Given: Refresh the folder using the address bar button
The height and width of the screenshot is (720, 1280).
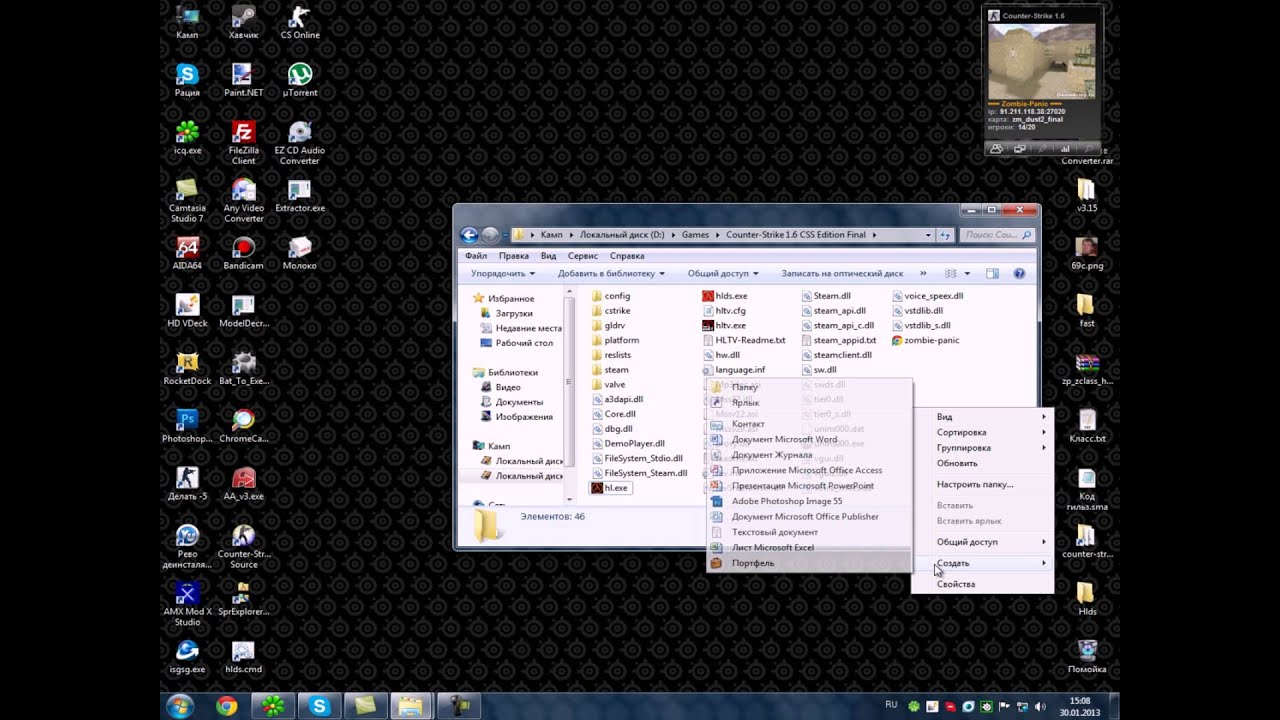Looking at the screenshot, I should 945,235.
